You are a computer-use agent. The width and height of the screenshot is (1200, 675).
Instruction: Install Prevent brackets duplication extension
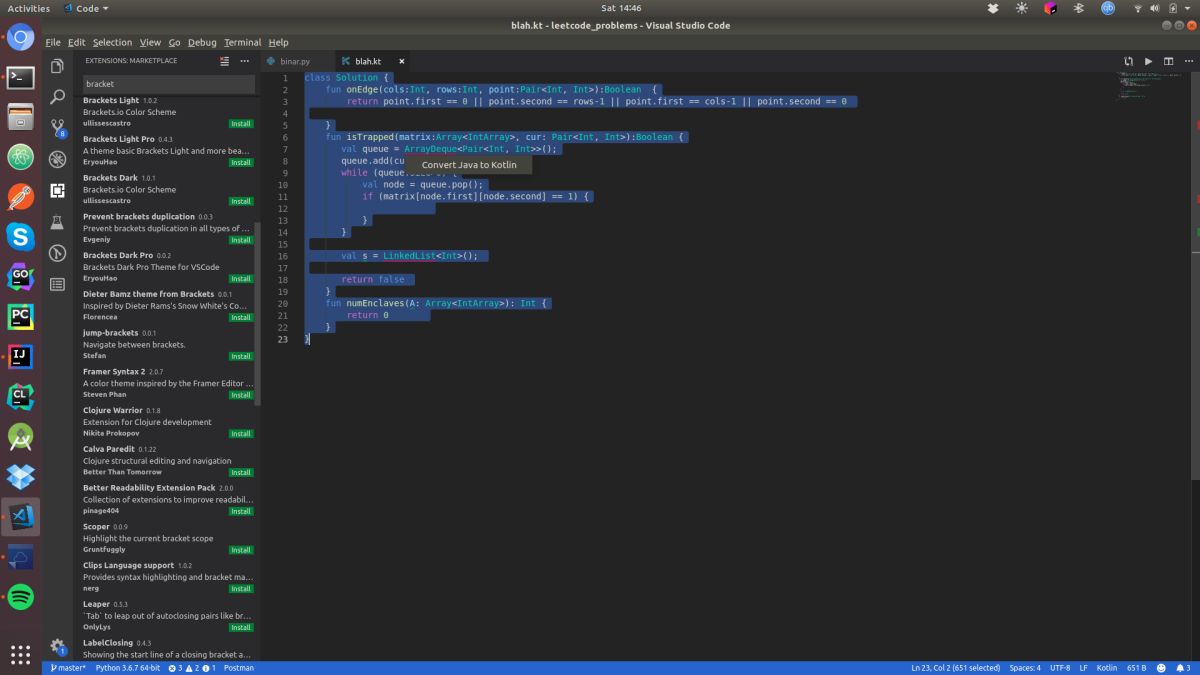(x=241, y=240)
